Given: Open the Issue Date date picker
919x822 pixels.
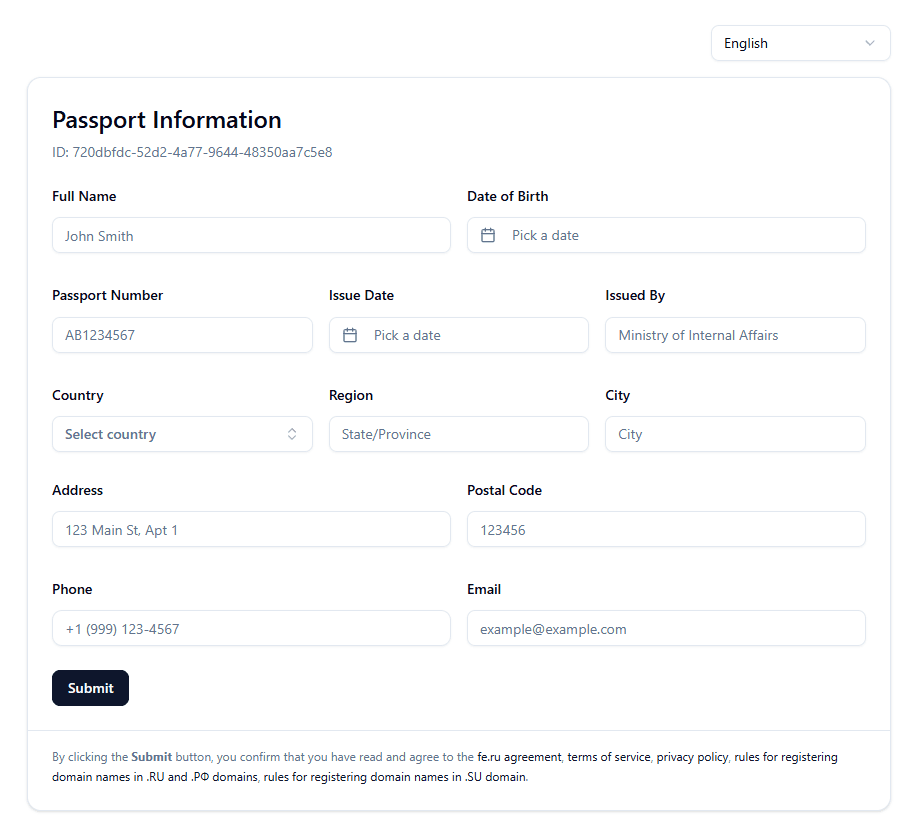Looking at the screenshot, I should tap(459, 335).
